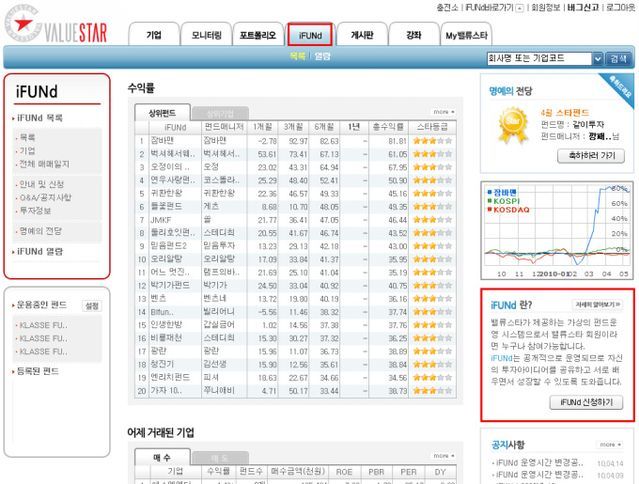
Task: Click the 버그신고 top link
Action: click(x=583, y=8)
